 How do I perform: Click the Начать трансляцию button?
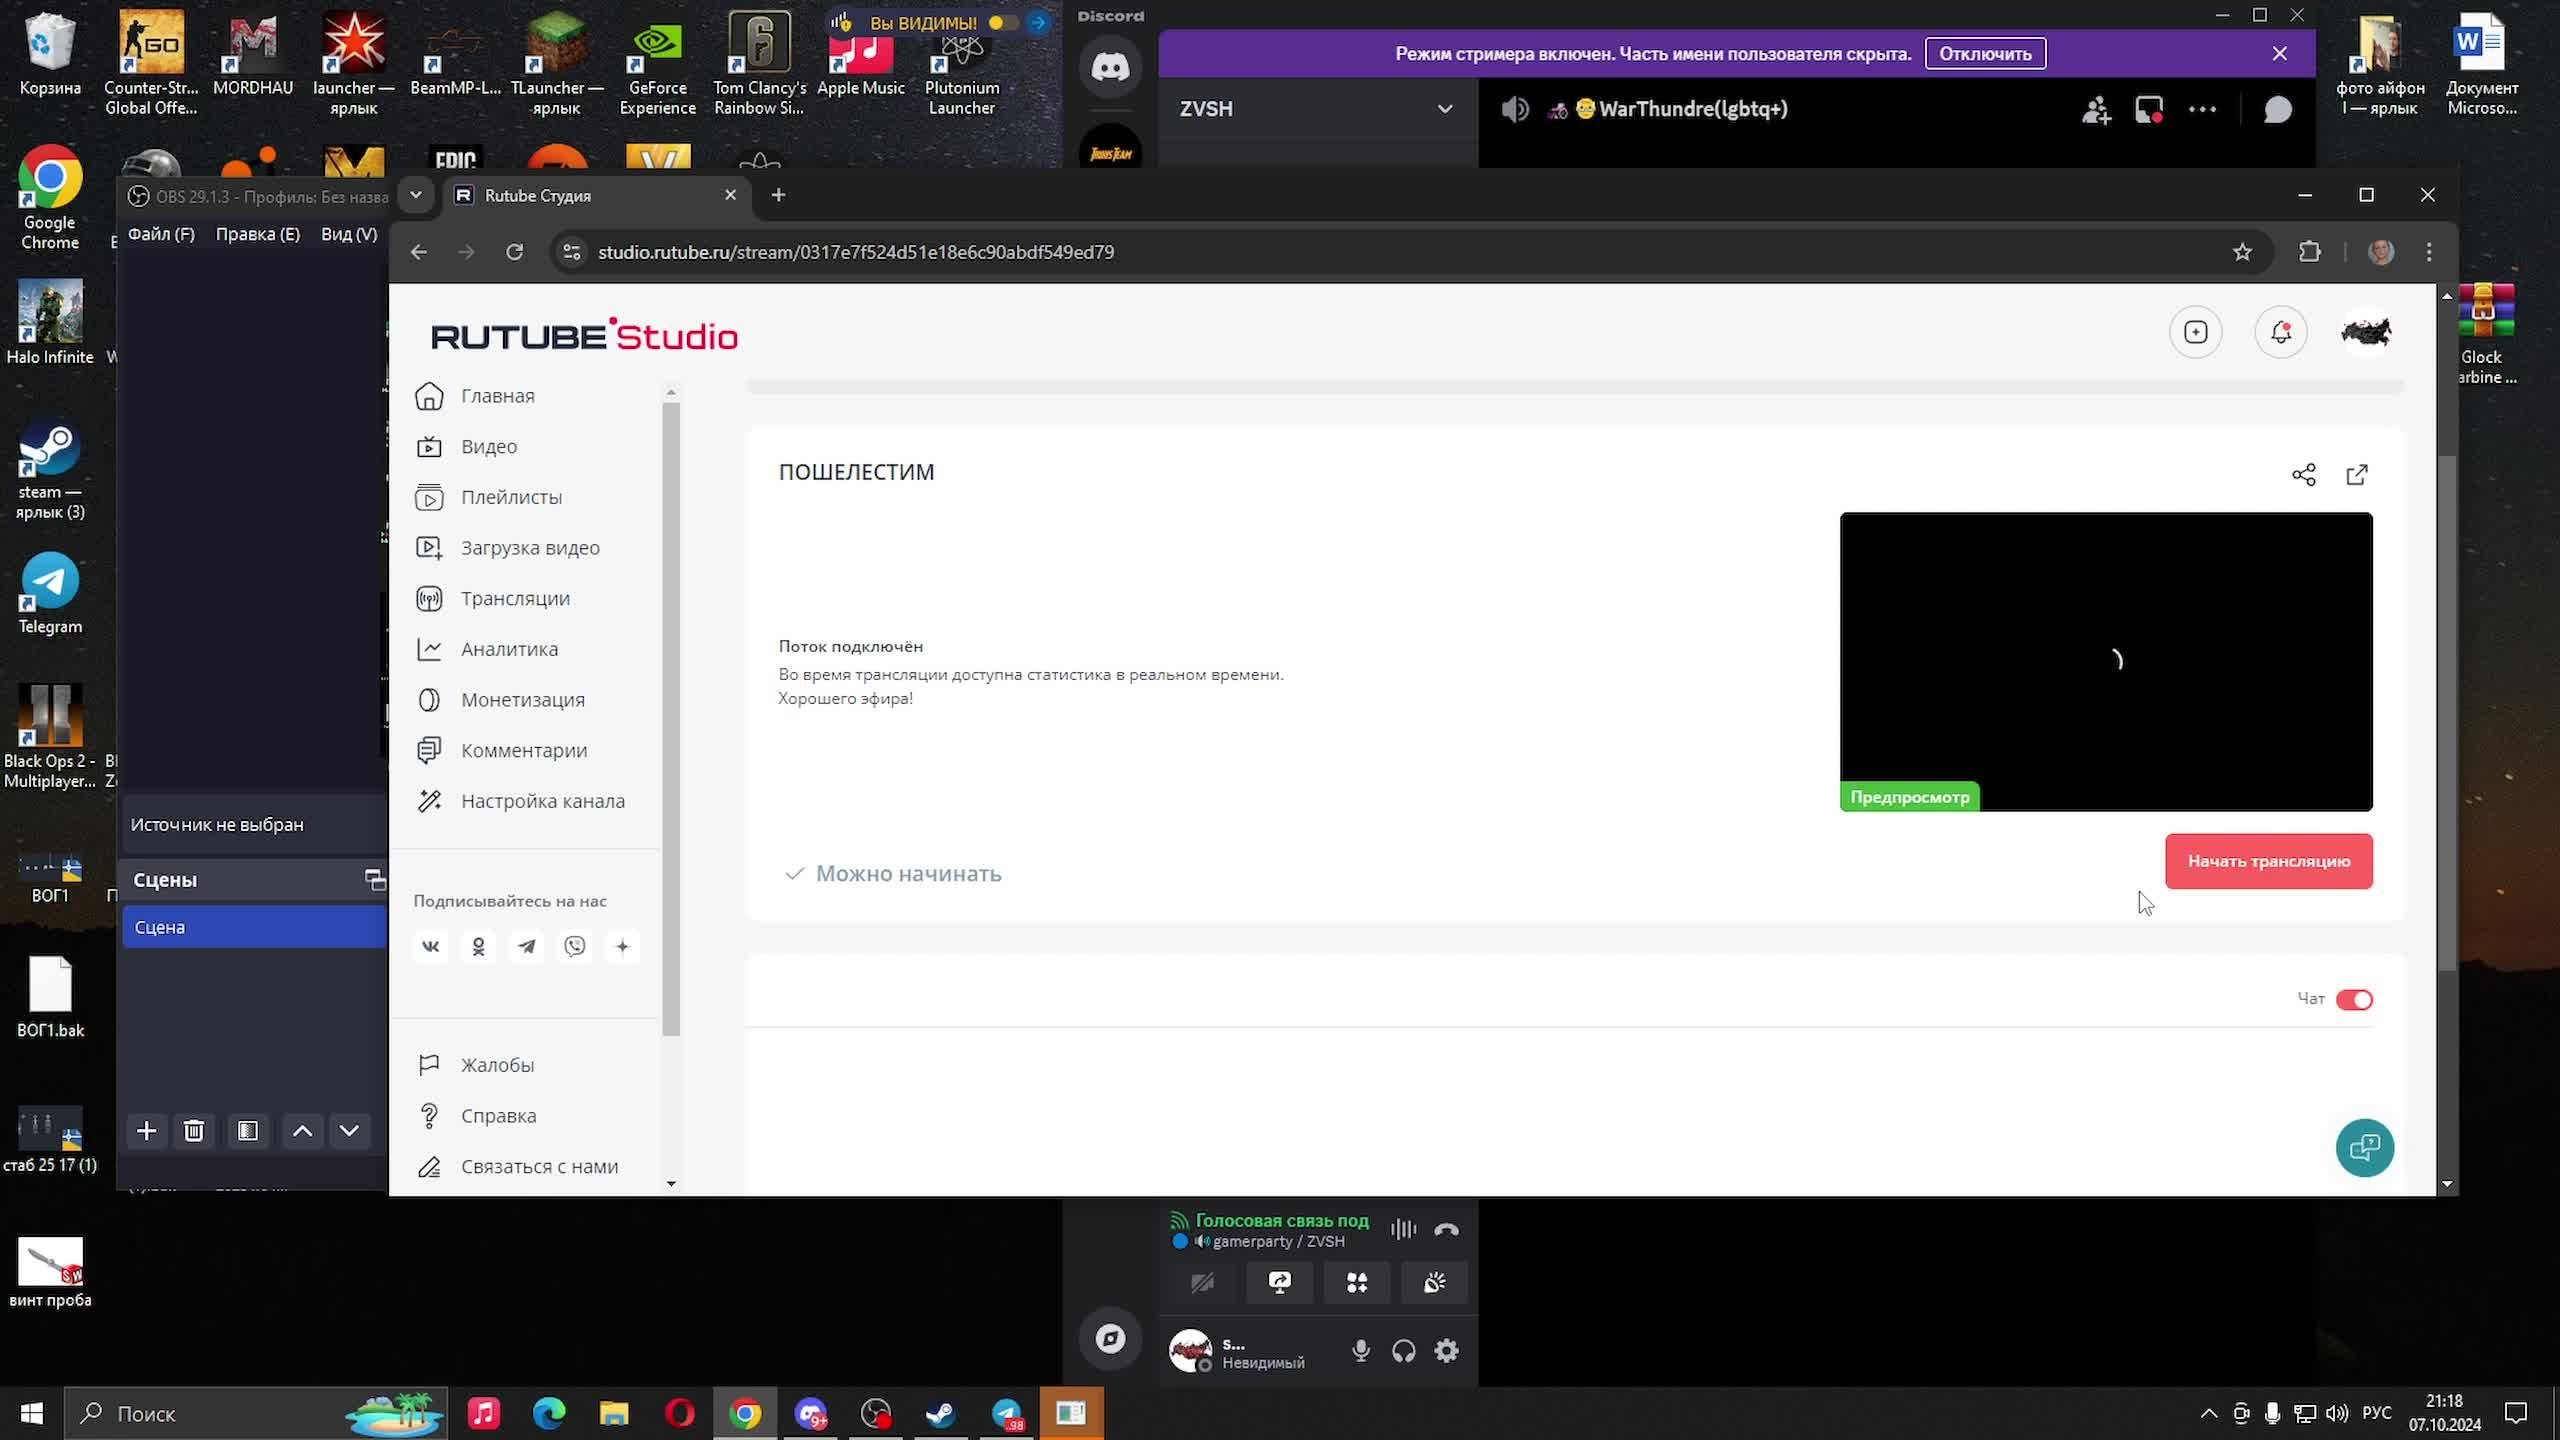[2268, 861]
